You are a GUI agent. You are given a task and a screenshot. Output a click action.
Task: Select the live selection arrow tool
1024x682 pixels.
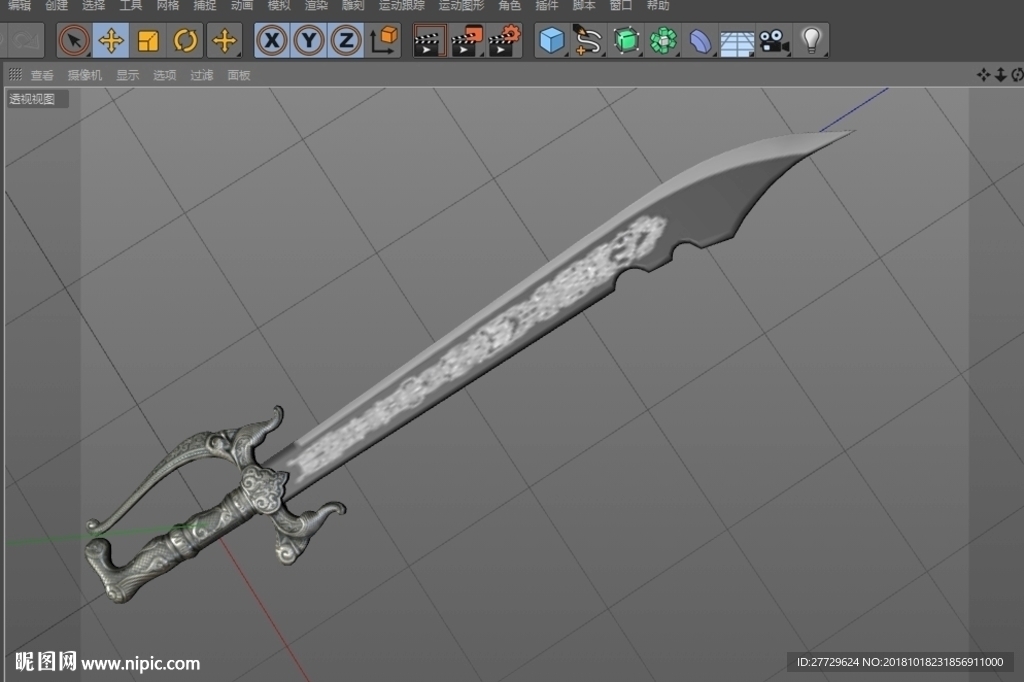click(74, 41)
